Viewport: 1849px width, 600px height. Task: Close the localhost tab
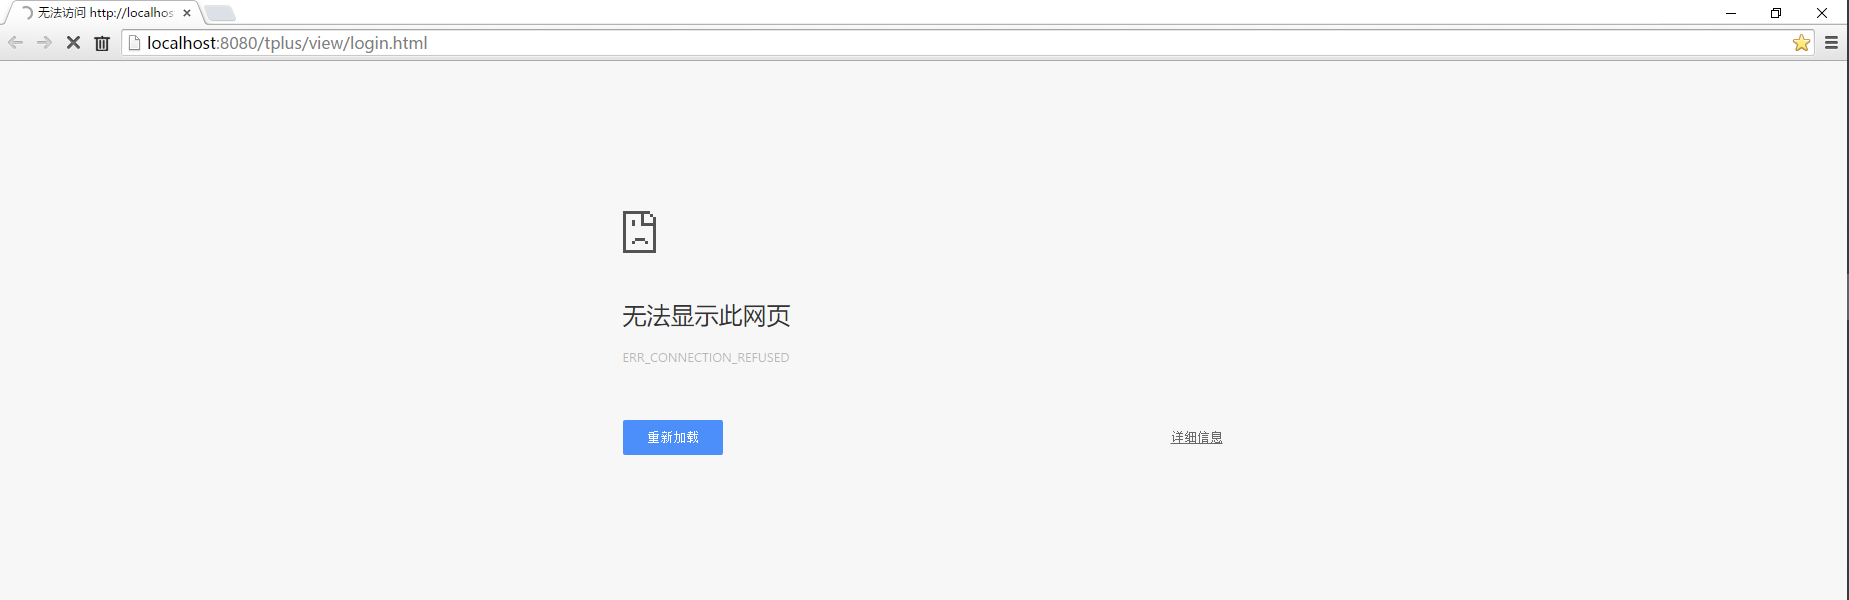(x=187, y=13)
